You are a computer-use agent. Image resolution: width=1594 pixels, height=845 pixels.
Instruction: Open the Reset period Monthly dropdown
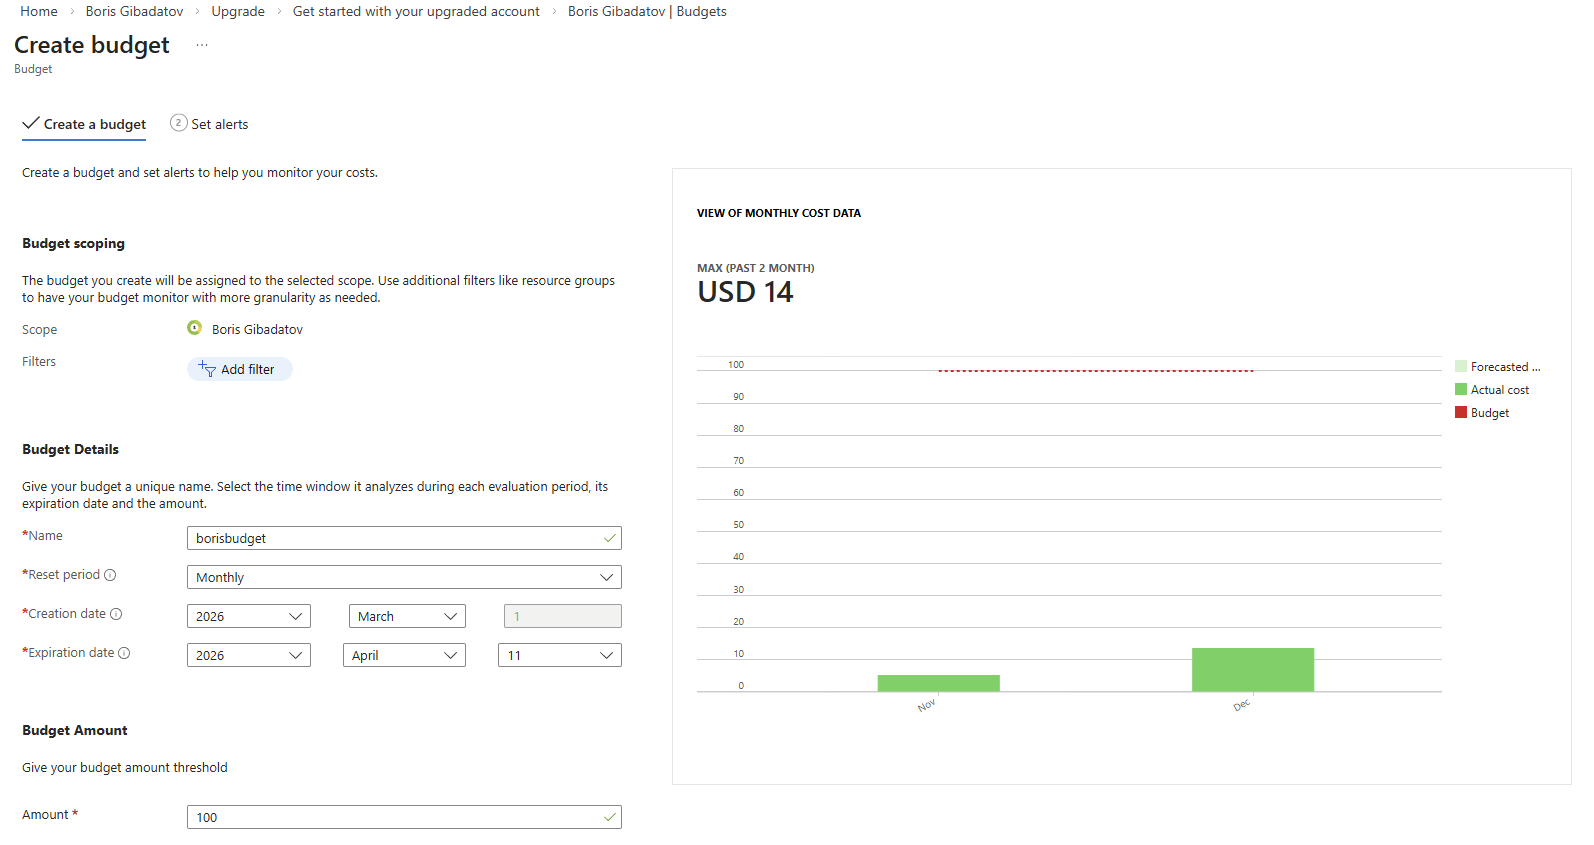pos(404,577)
